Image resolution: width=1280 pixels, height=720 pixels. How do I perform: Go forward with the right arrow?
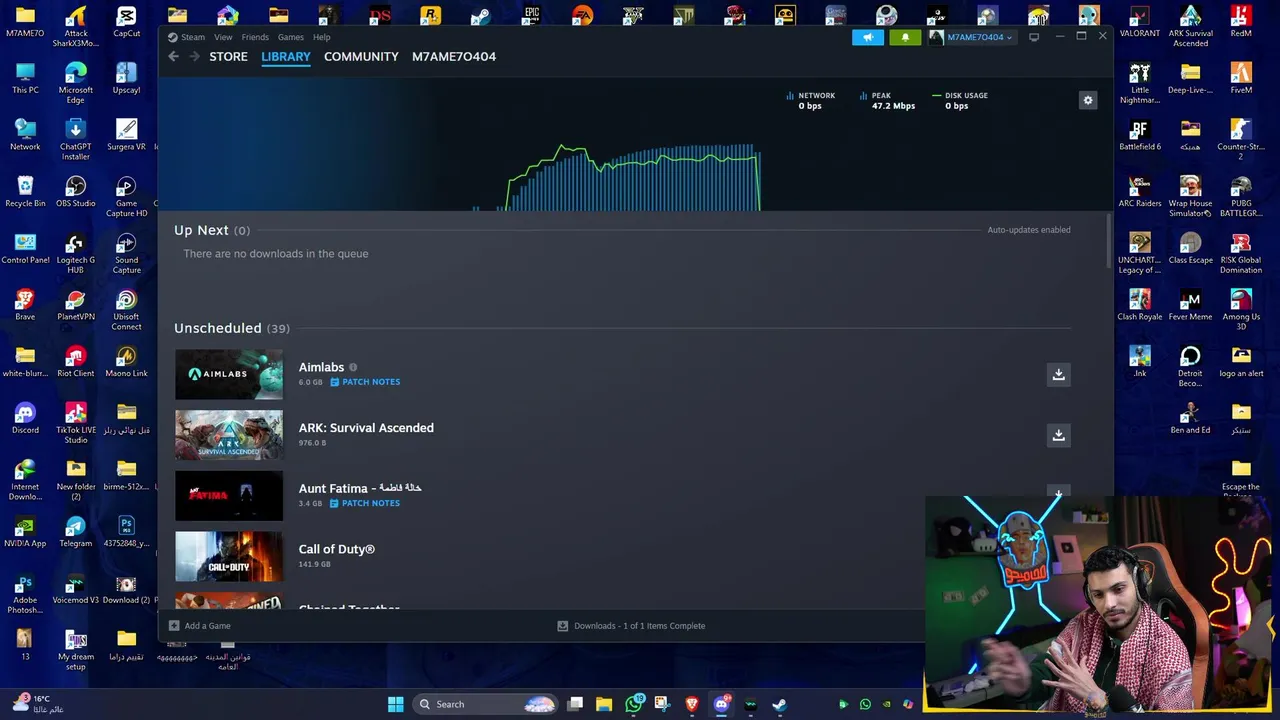pos(194,57)
